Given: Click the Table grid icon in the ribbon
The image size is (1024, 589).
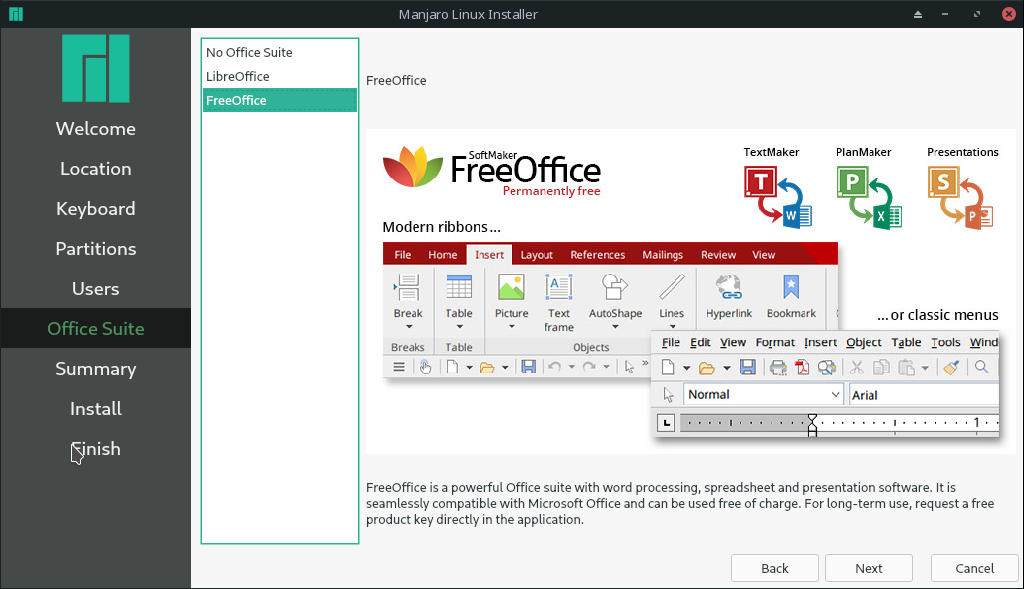Looking at the screenshot, I should click(459, 287).
